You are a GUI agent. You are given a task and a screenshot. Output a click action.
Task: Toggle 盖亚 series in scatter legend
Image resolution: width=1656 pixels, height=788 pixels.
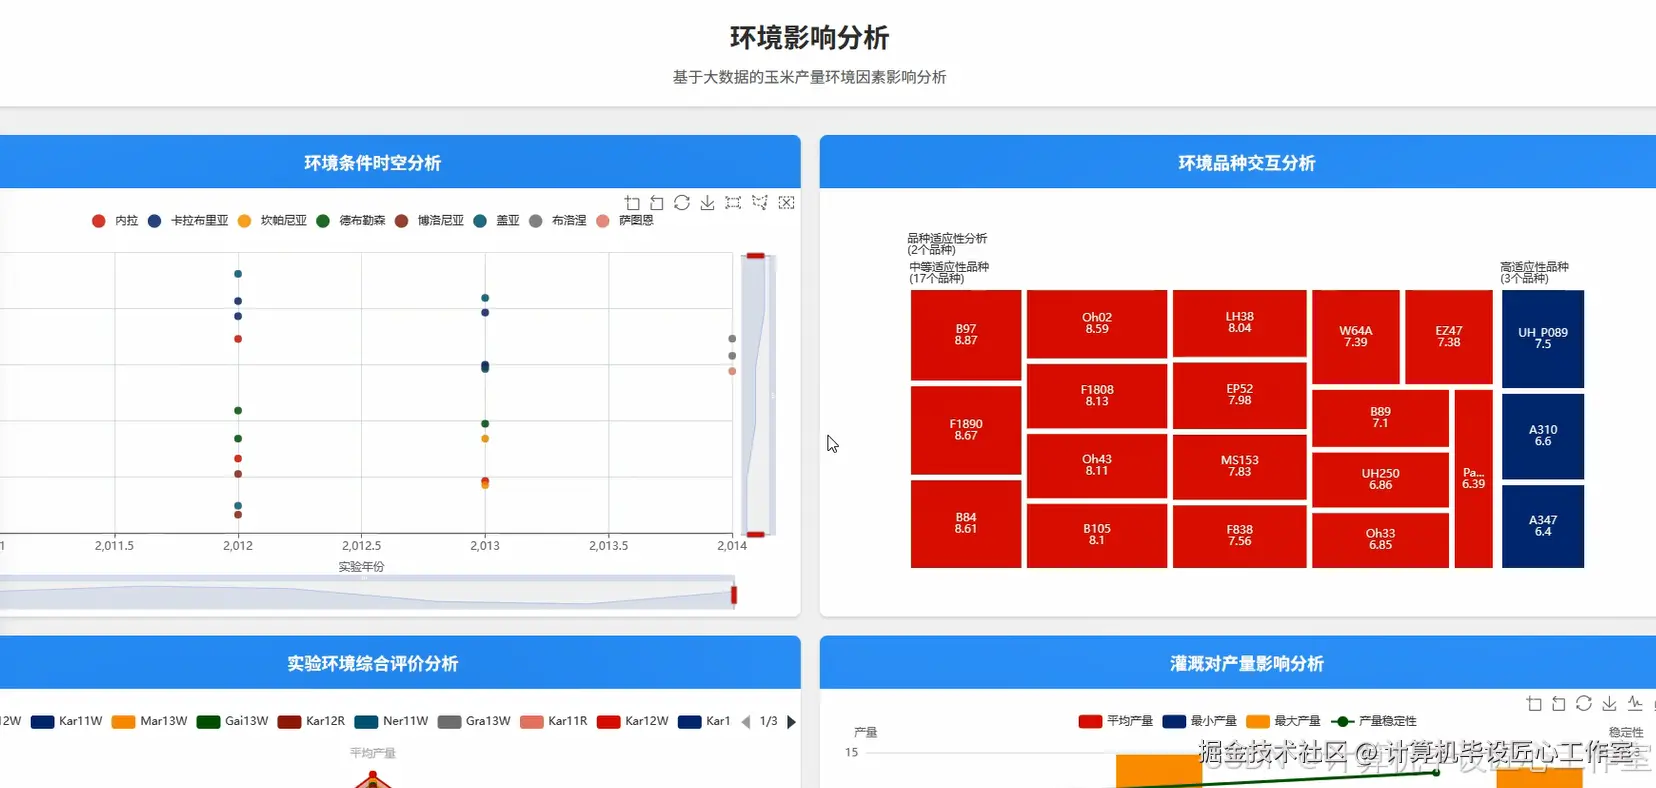pos(497,221)
